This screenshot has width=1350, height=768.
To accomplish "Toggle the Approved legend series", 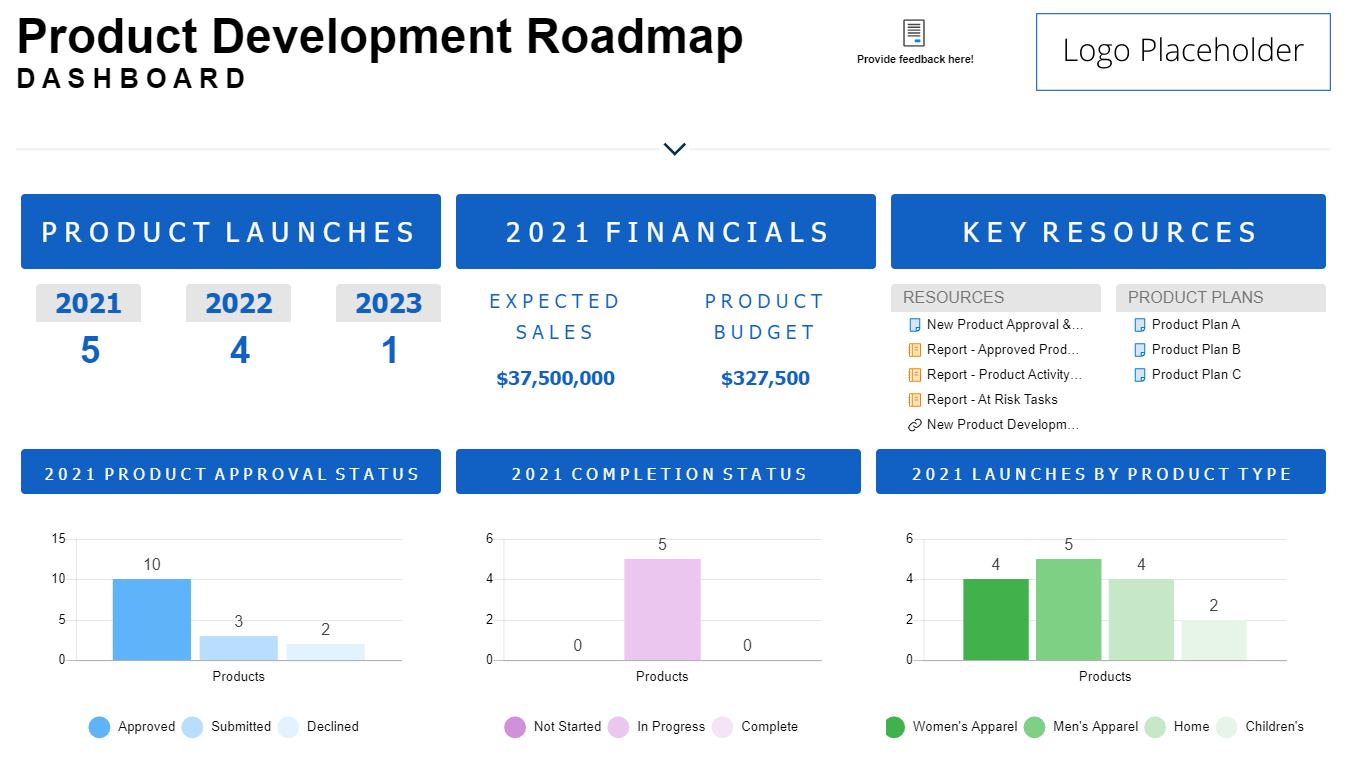I will point(146,727).
